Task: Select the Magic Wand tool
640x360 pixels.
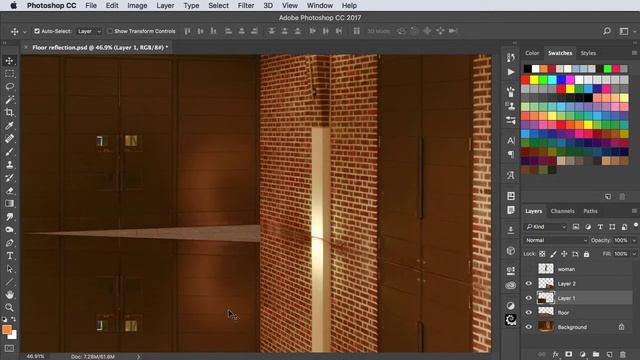Action: [9, 100]
